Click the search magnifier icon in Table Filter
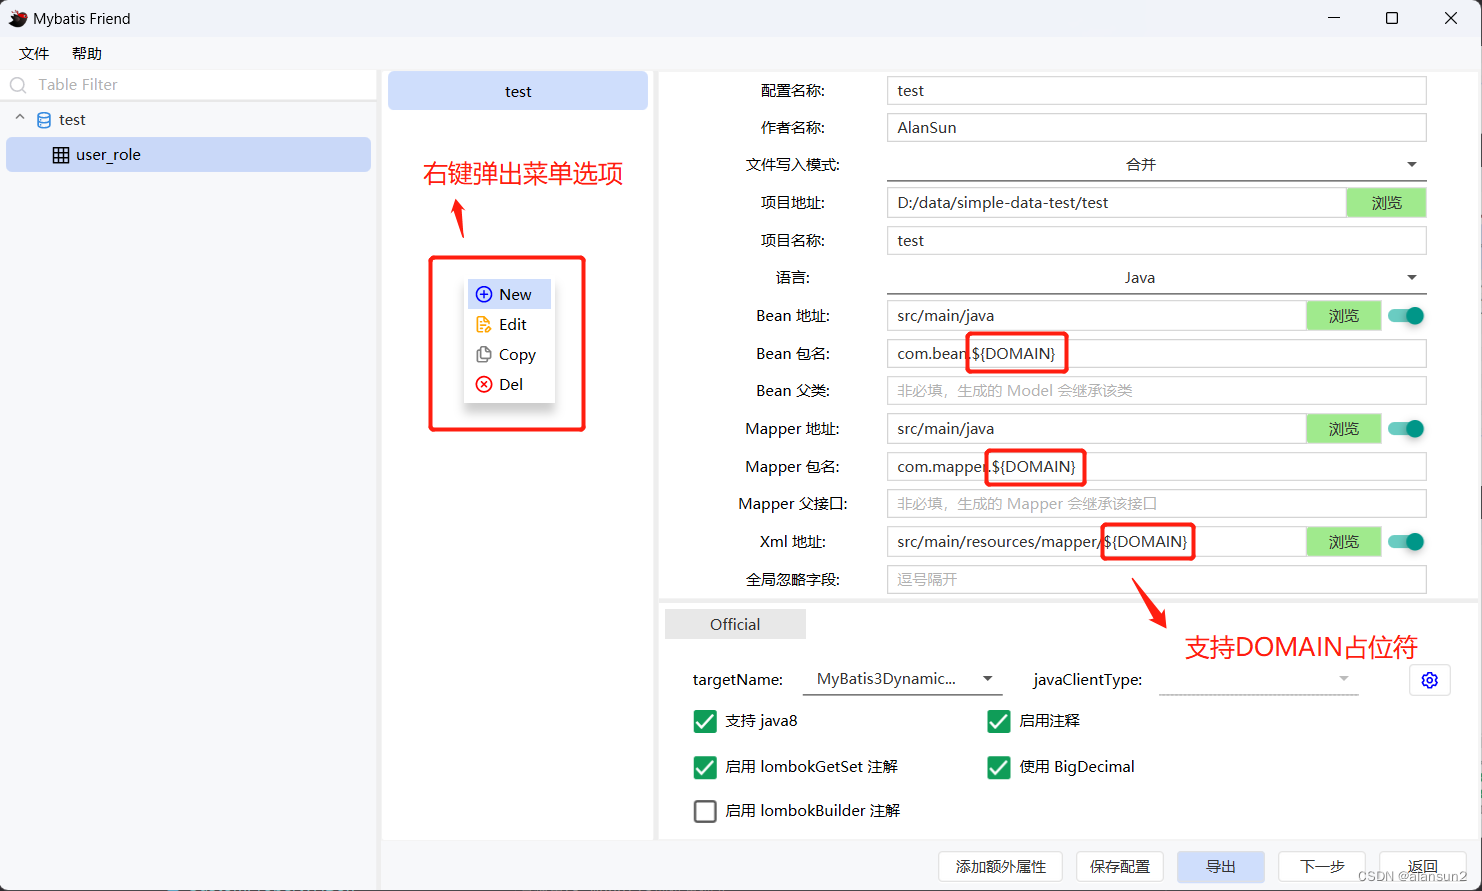Viewport: 1482px width, 891px height. pyautogui.click(x=18, y=85)
